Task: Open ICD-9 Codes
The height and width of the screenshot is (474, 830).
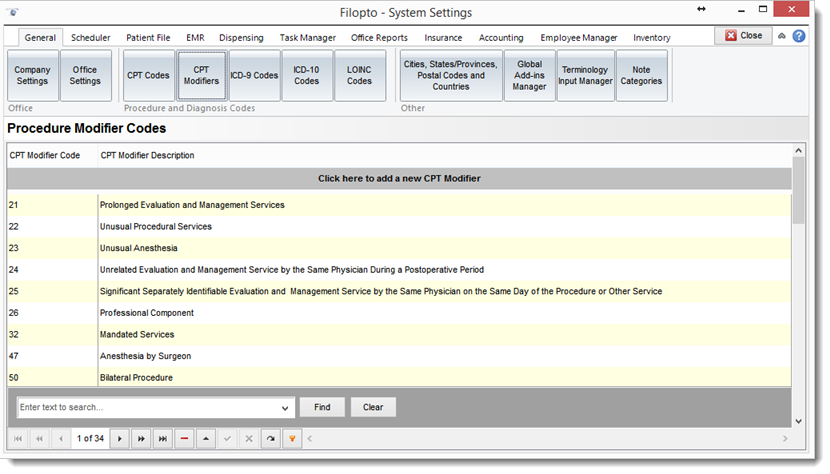Action: (254, 75)
